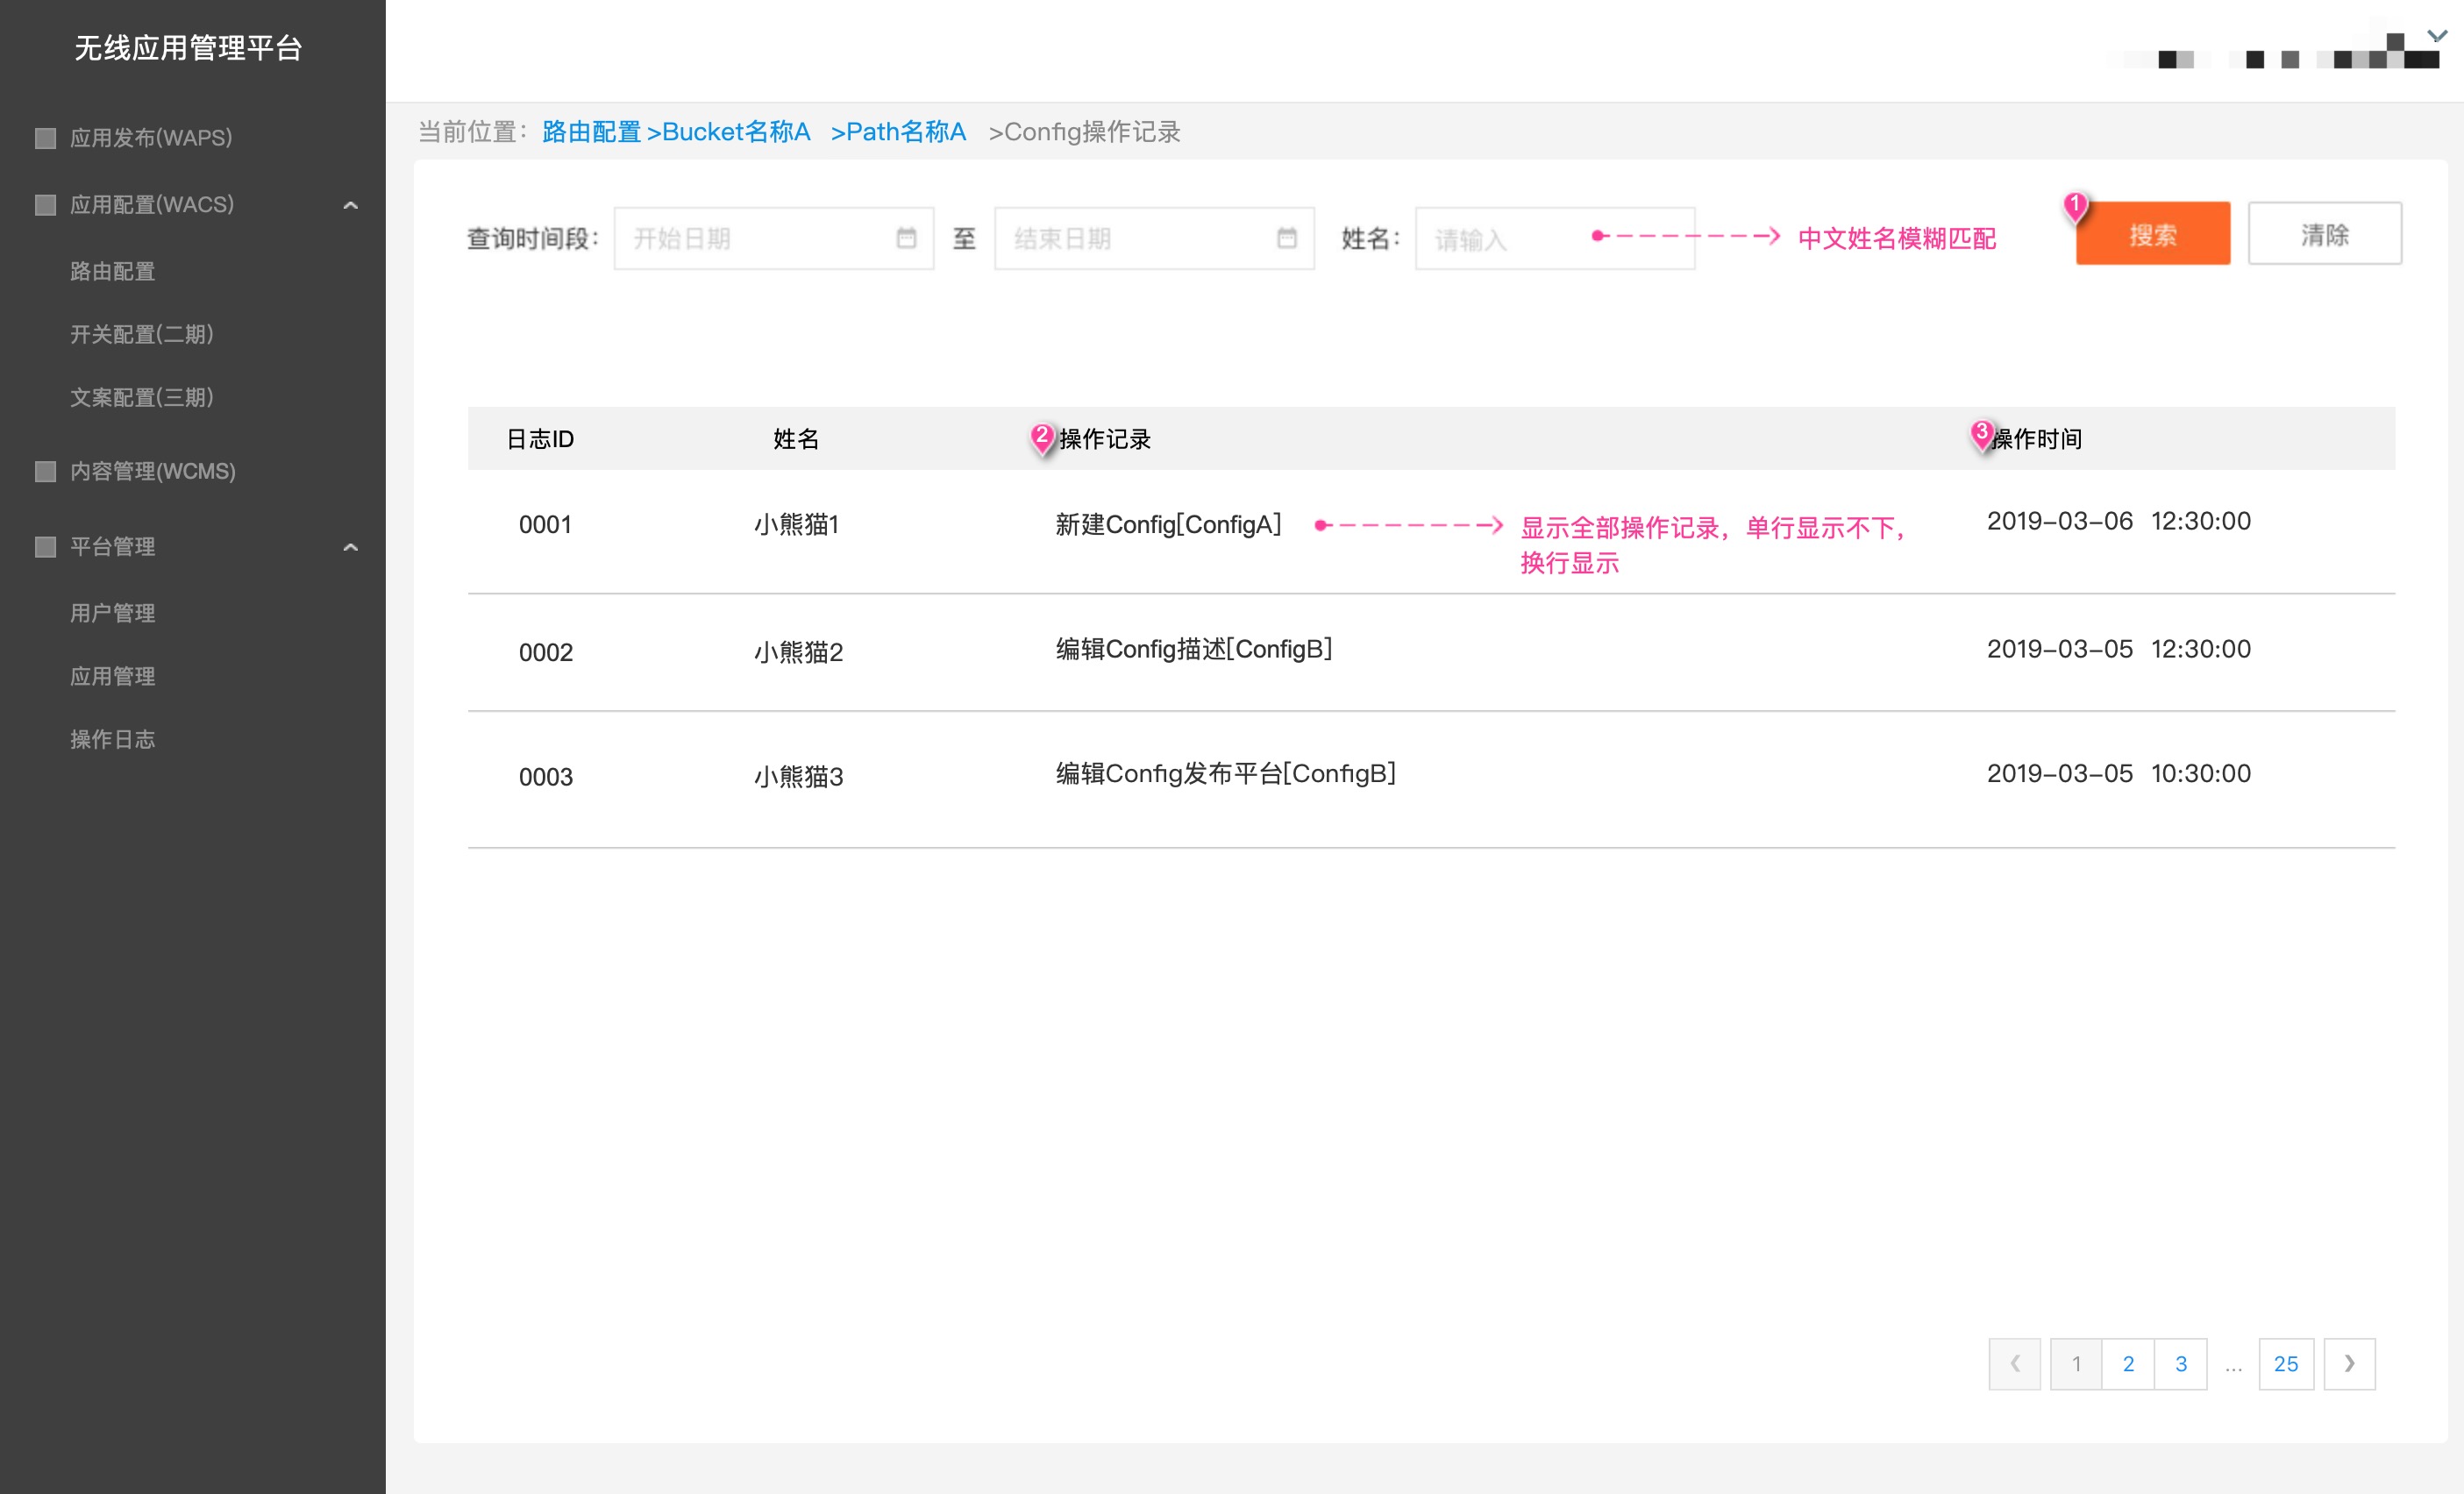This screenshot has height=1494, width=2464.
Task: Click the 无线应用管理平台 title
Action: pyautogui.click(x=188, y=48)
